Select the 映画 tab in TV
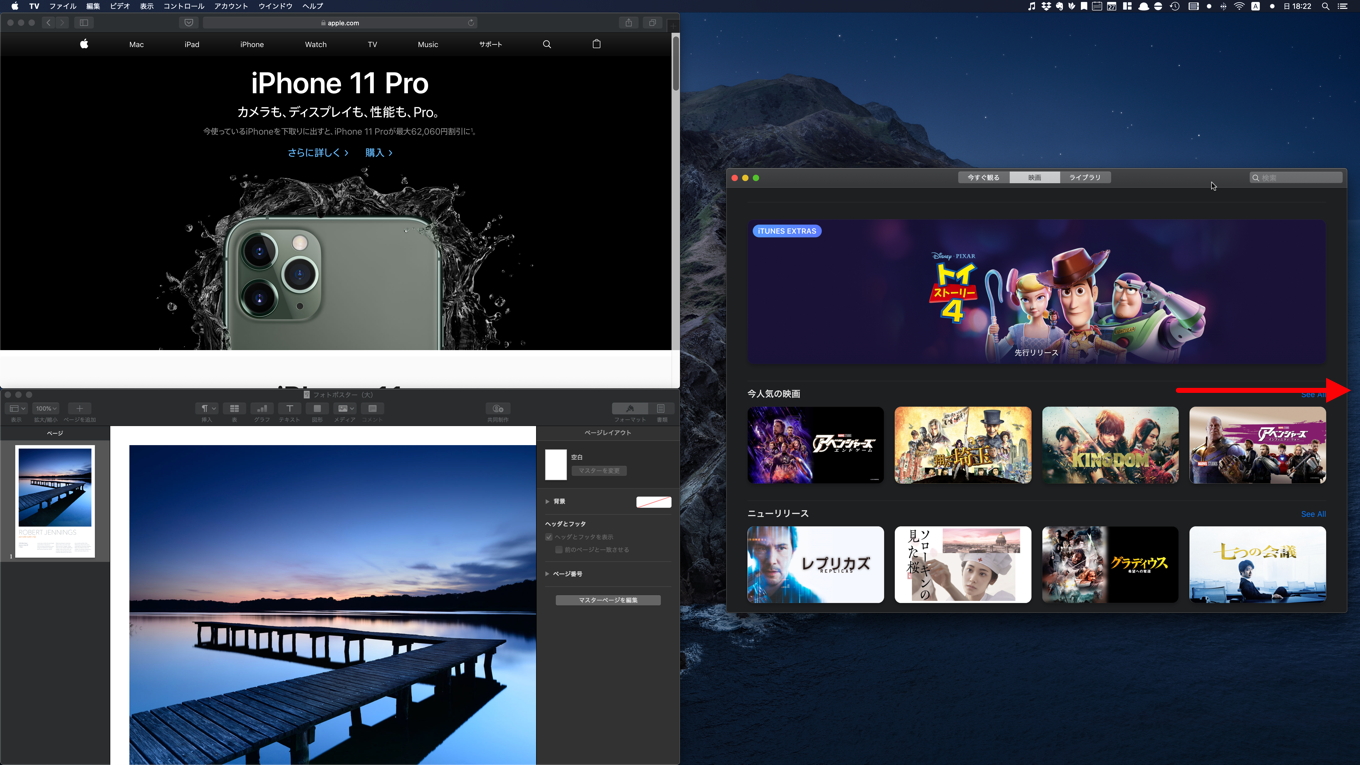The height and width of the screenshot is (765, 1360). (x=1034, y=177)
